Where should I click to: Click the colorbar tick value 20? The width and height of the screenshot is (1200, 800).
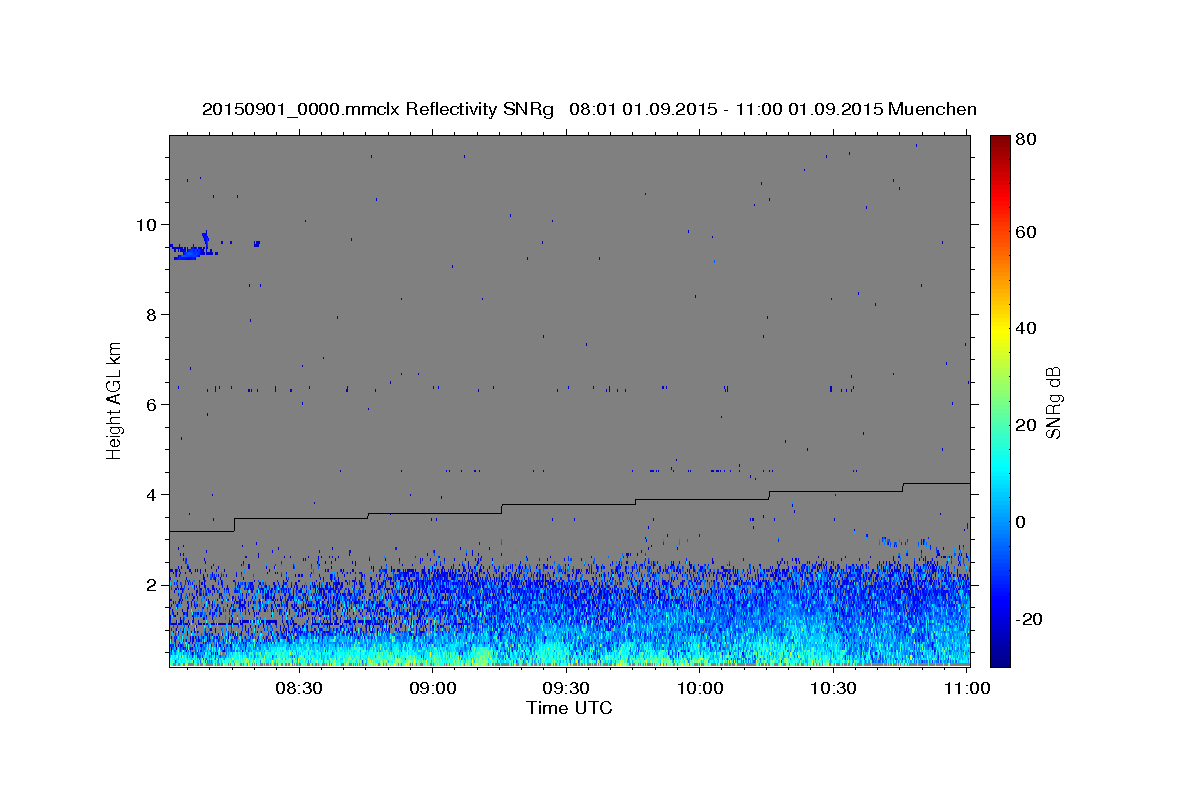click(1026, 425)
